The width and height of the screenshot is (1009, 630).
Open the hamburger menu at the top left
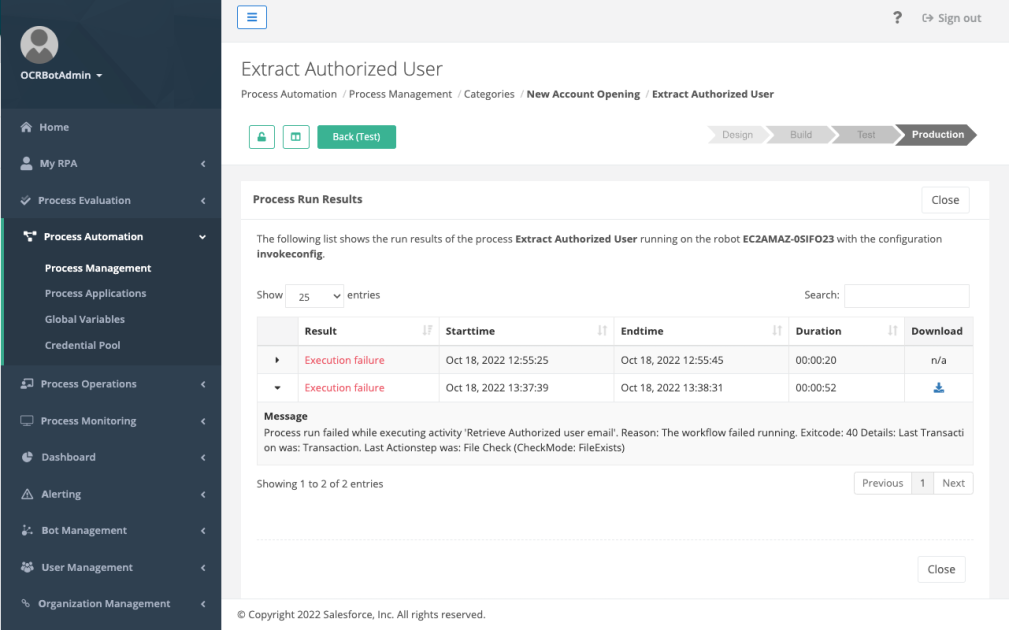(251, 17)
